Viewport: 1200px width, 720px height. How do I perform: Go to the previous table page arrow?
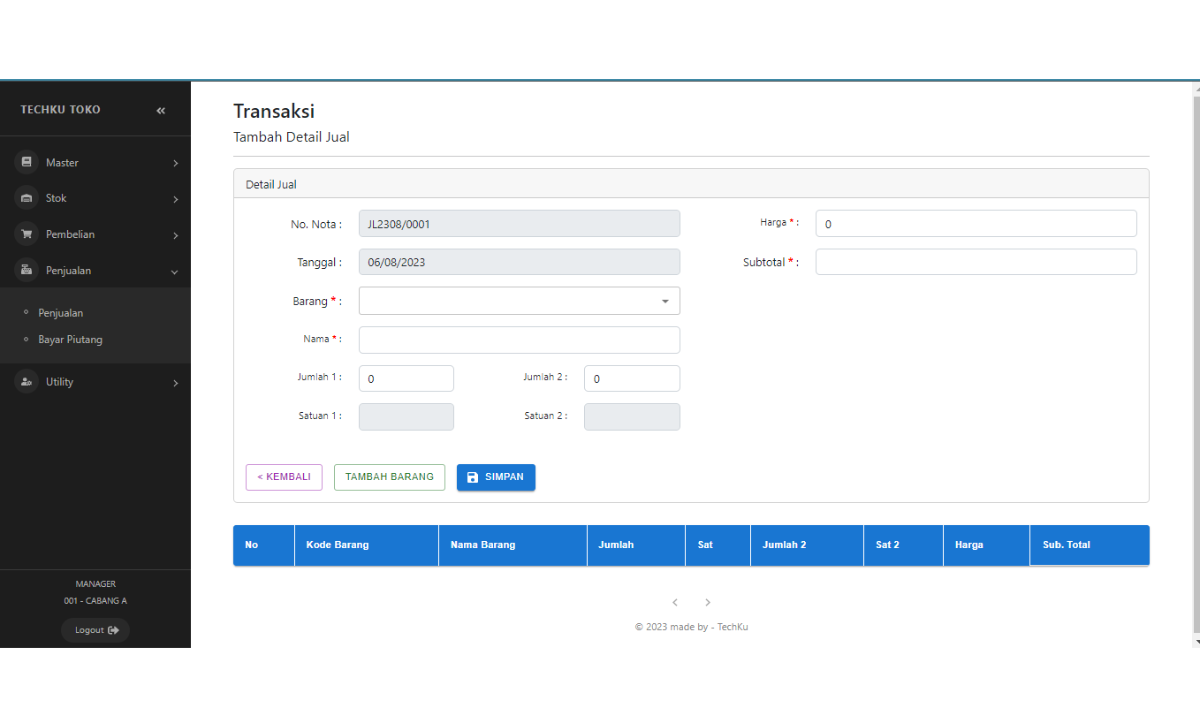click(675, 602)
